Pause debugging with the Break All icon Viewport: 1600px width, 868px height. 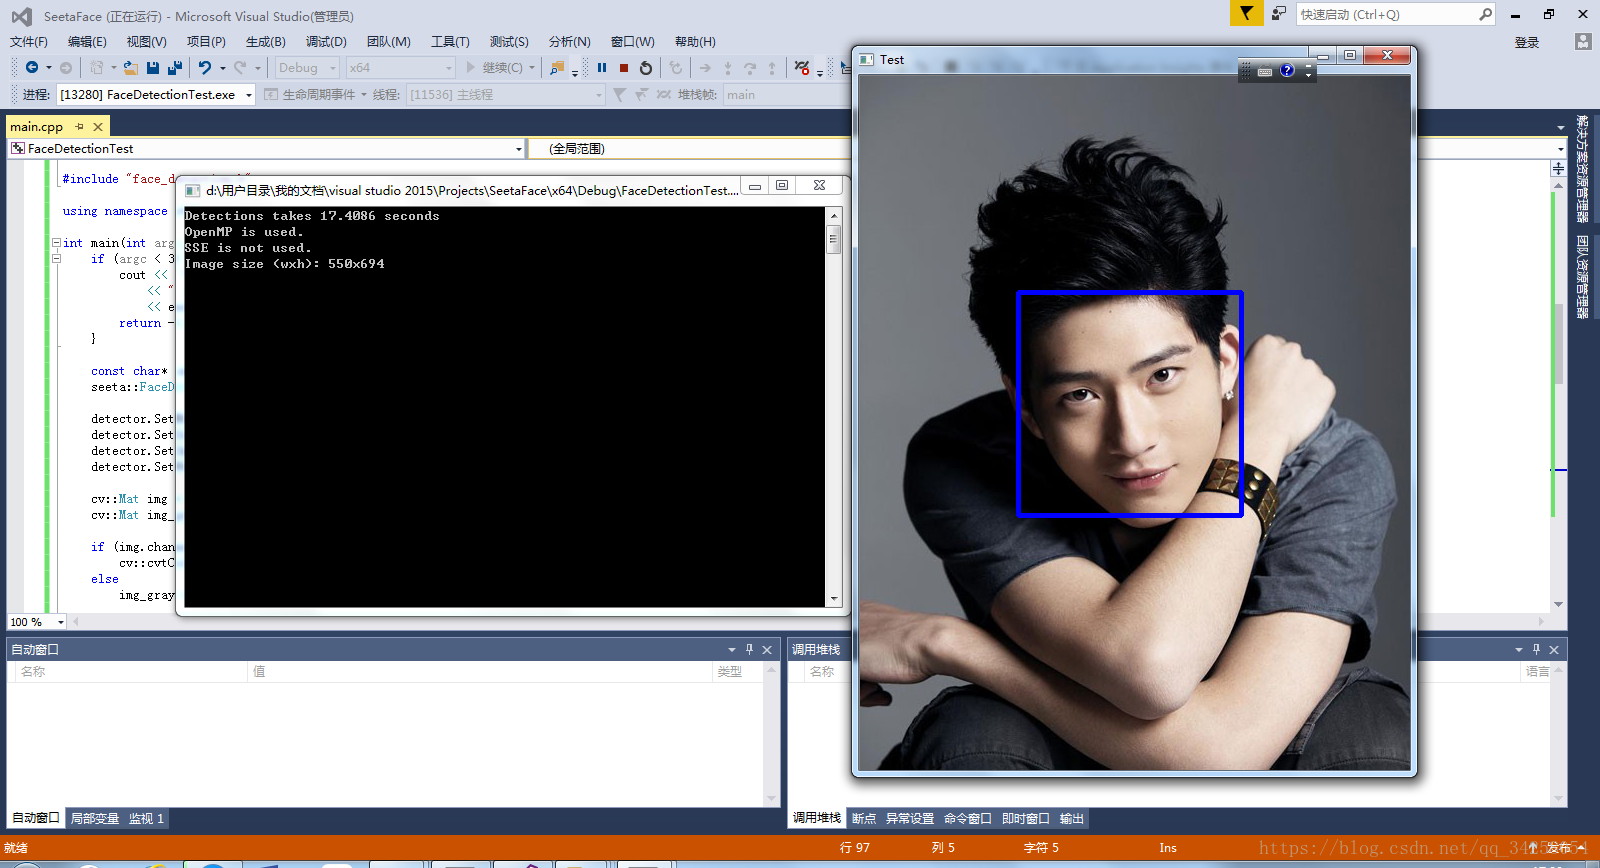pyautogui.click(x=602, y=68)
